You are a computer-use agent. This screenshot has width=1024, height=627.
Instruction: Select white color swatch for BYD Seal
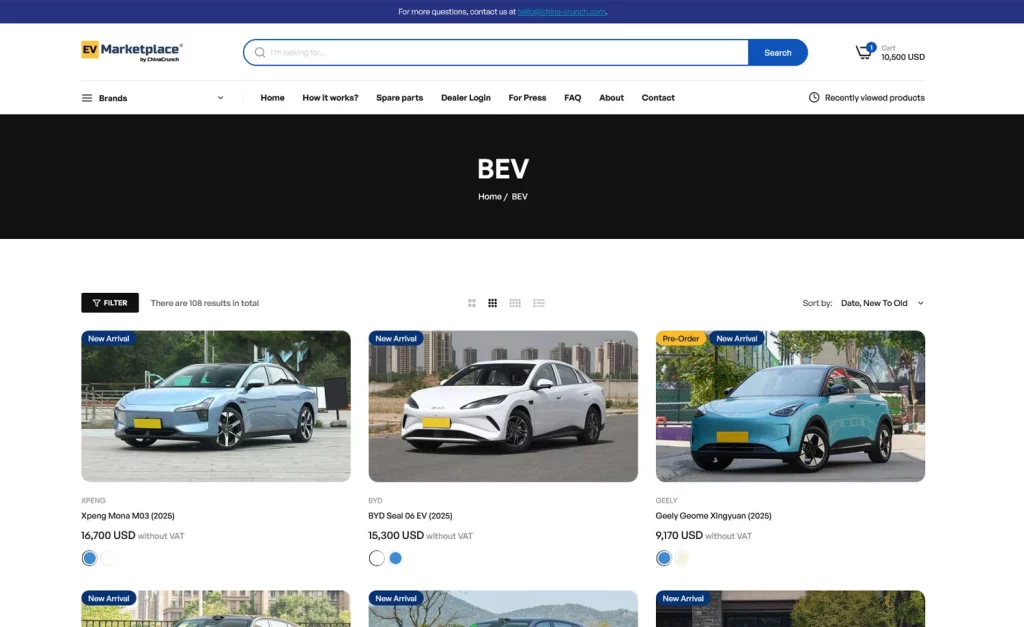[377, 558]
